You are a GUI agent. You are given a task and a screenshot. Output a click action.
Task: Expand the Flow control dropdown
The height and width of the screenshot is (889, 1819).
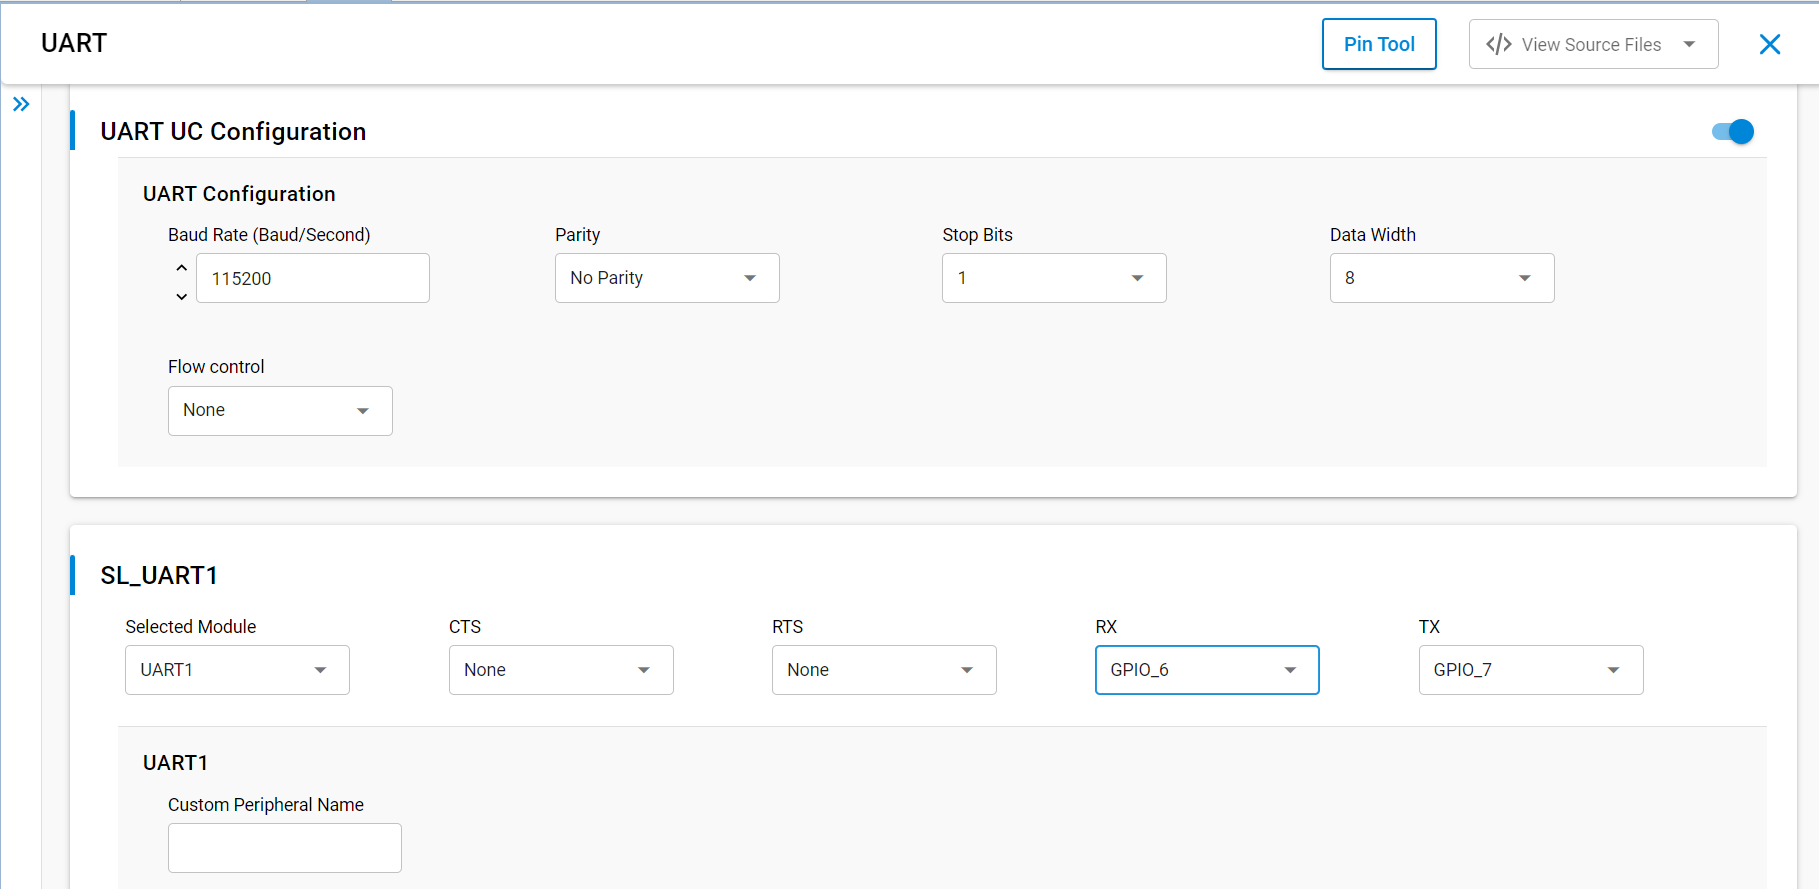280,411
